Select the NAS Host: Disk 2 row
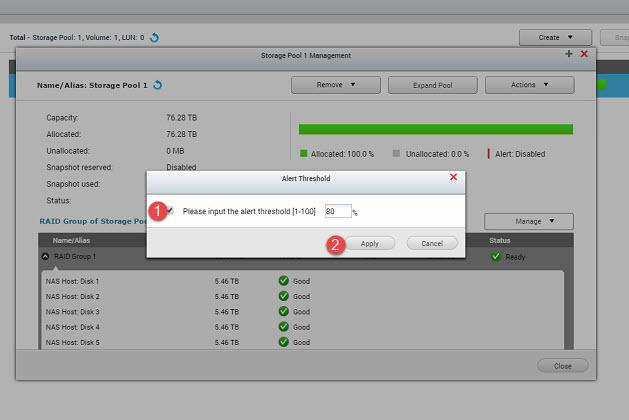The image size is (629, 420). [x=302, y=296]
